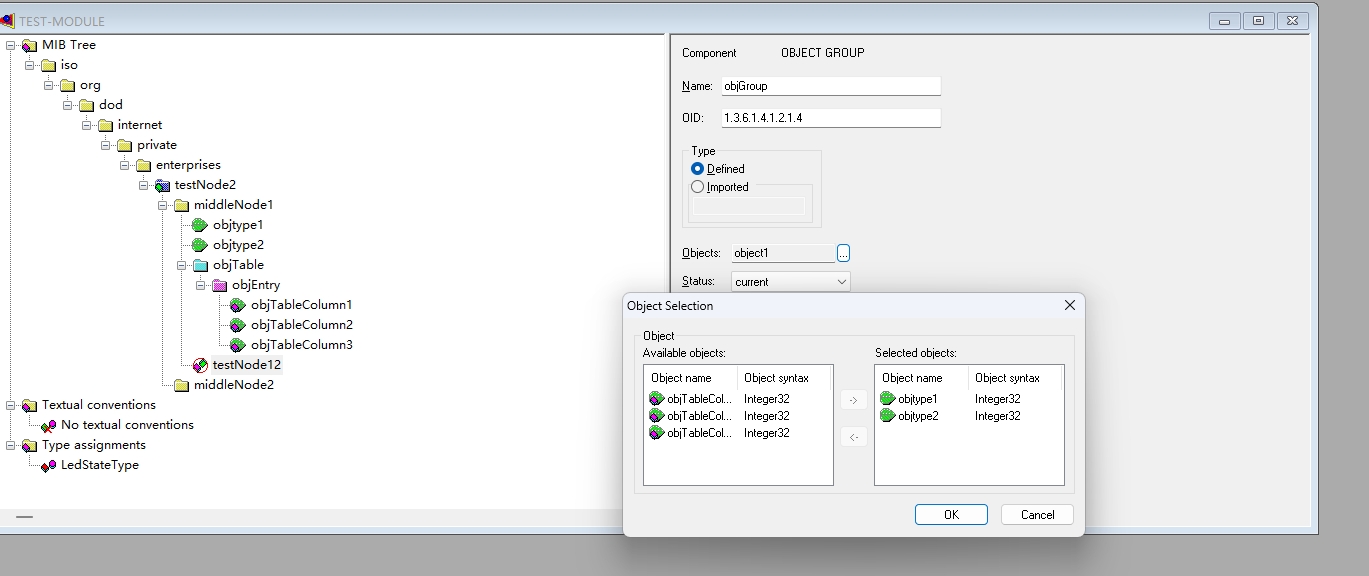Click the -> add object arrow button
Image resolution: width=1369 pixels, height=576 pixels.
[853, 400]
